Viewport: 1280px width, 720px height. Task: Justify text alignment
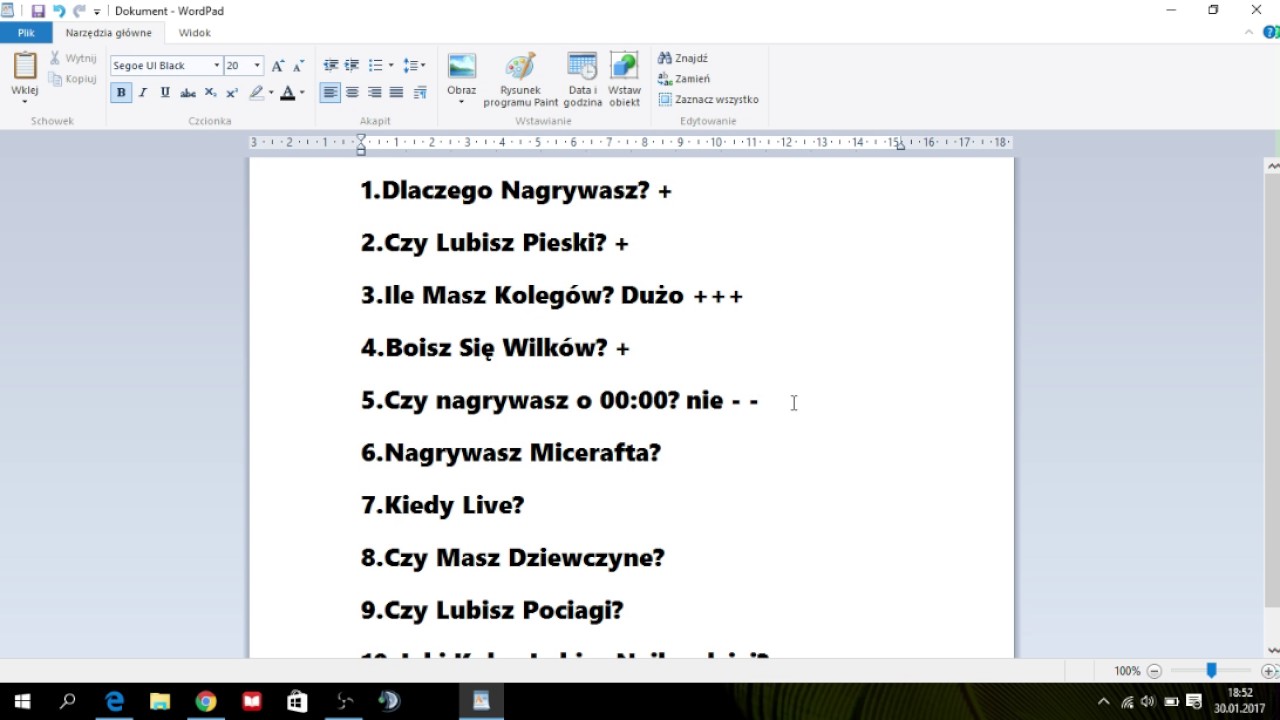[396, 93]
